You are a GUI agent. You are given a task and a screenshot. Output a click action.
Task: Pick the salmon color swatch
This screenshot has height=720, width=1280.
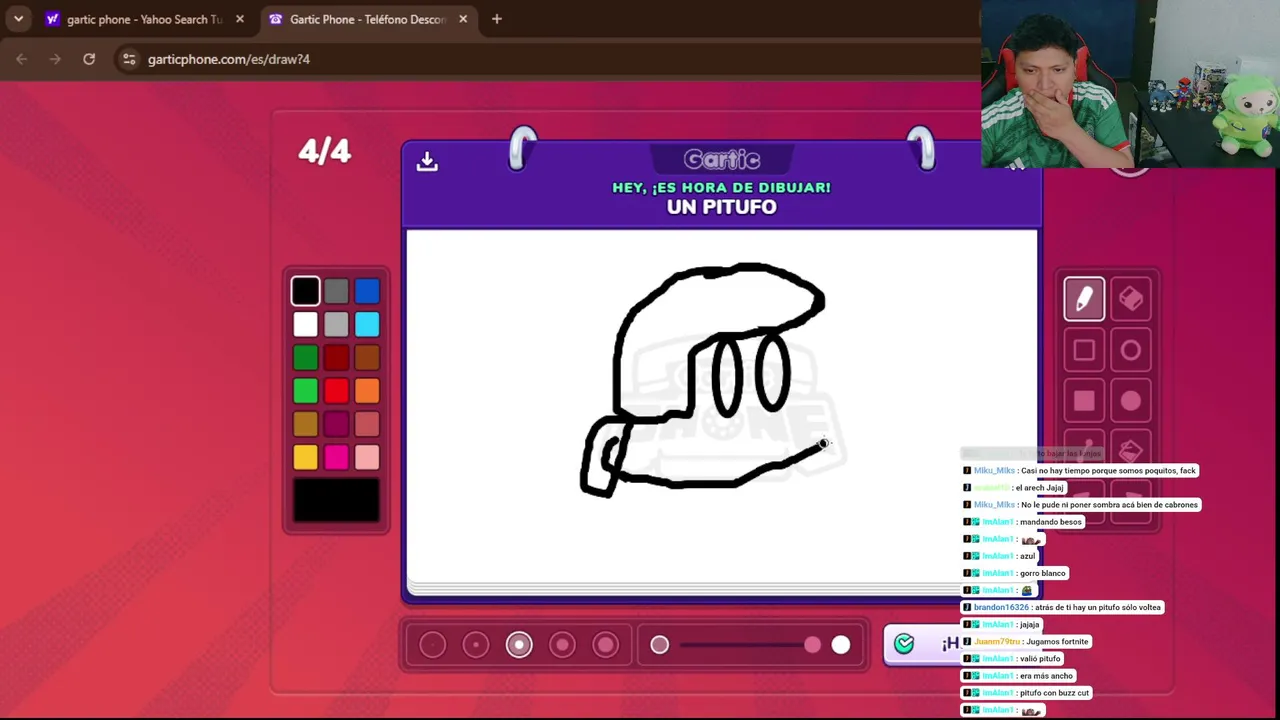point(367,424)
